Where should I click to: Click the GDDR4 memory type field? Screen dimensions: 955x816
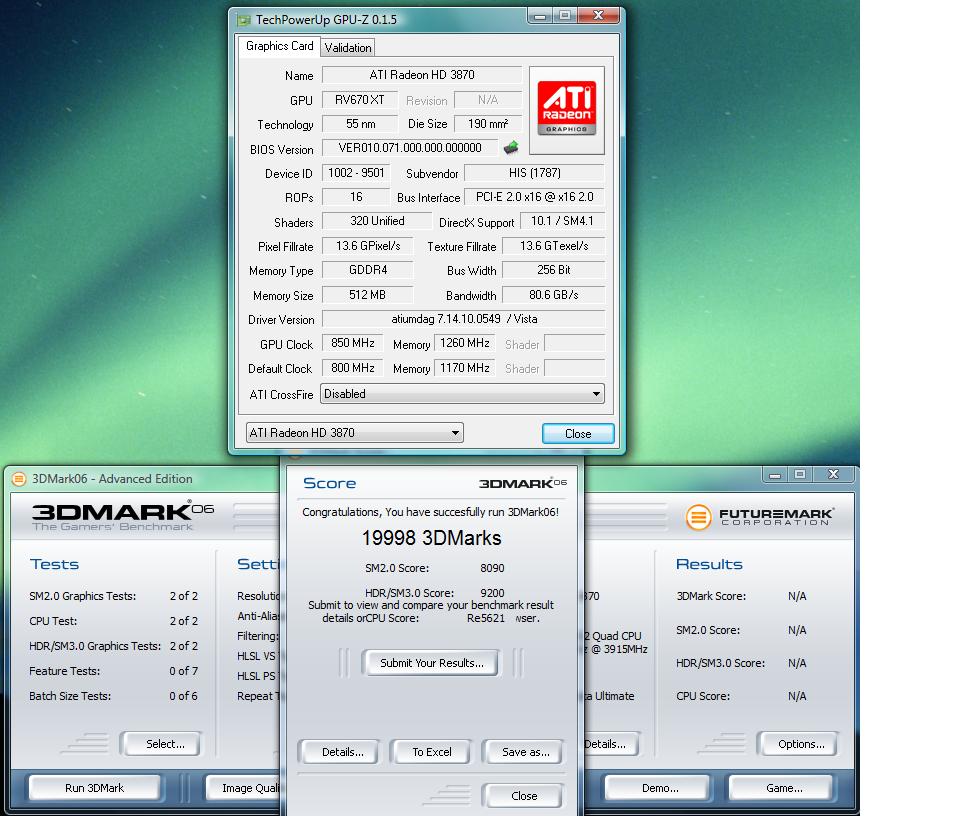click(x=368, y=270)
